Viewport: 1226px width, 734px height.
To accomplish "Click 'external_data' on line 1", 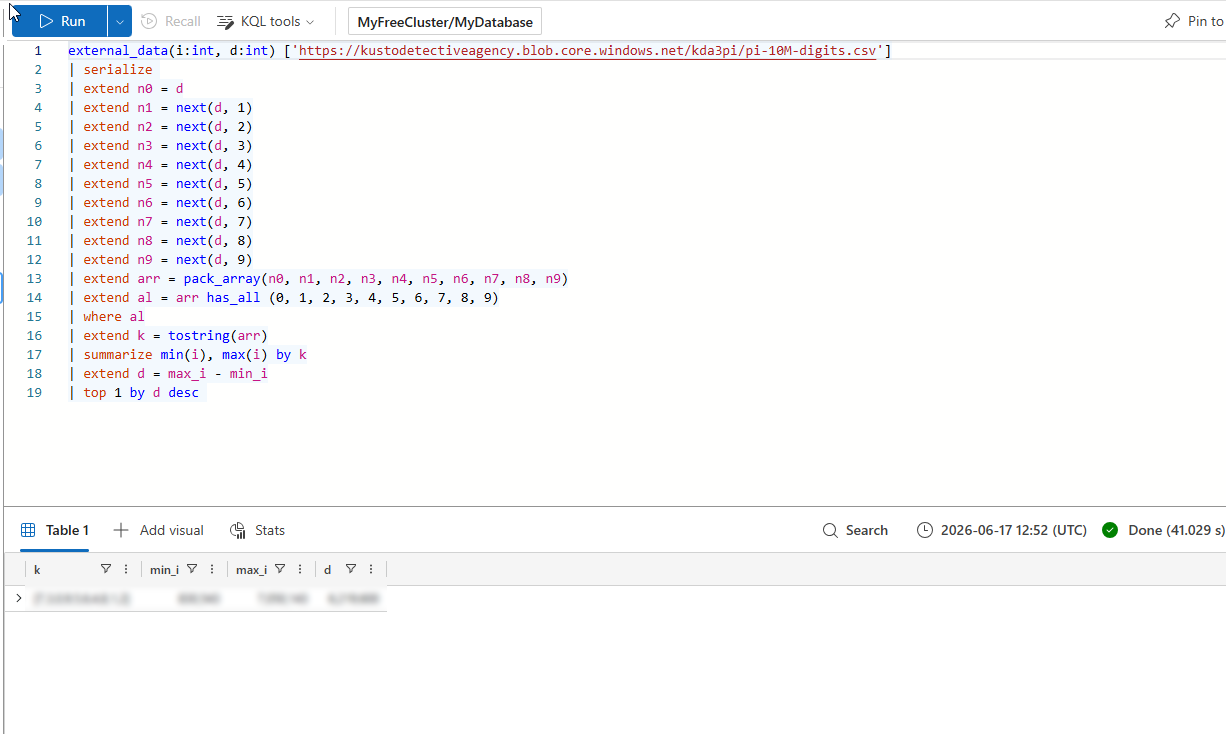I will coord(118,50).
